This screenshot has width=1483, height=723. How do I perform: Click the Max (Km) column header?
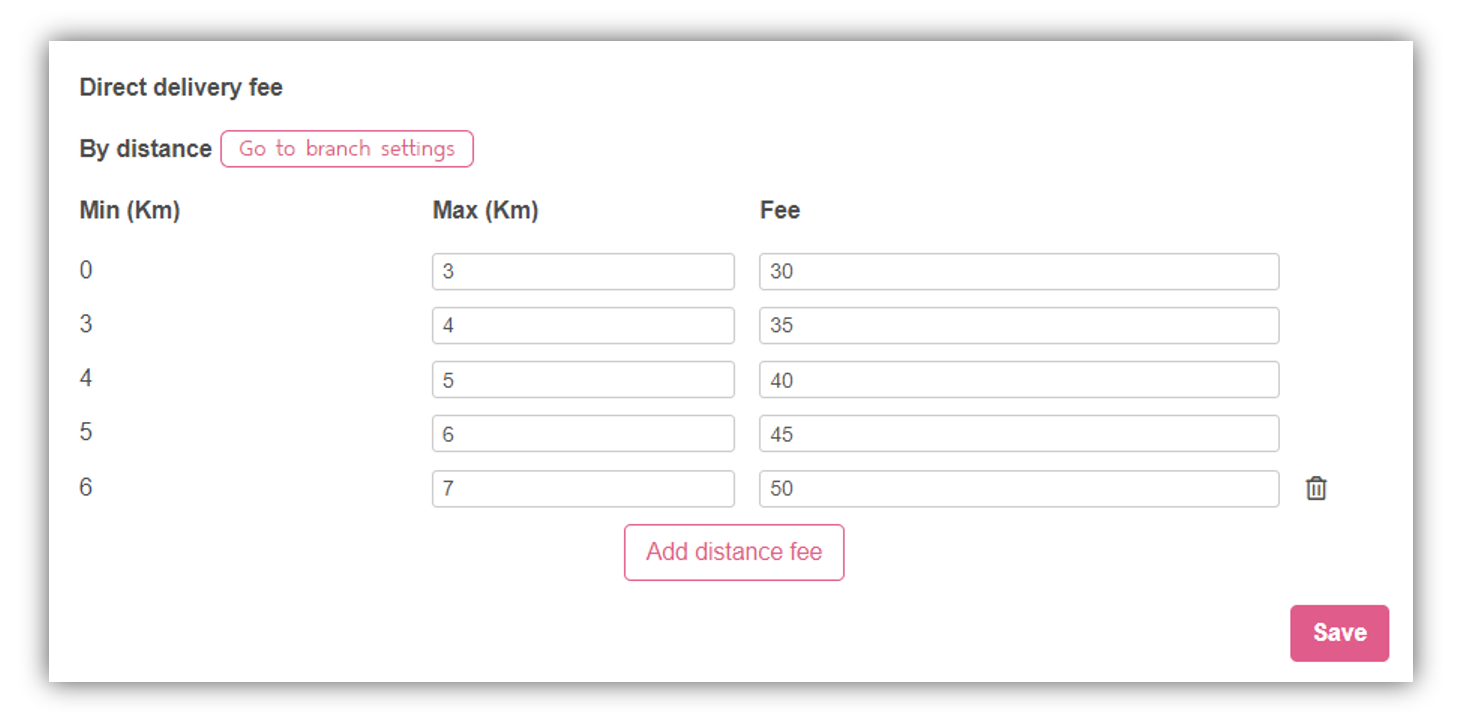tap(485, 211)
